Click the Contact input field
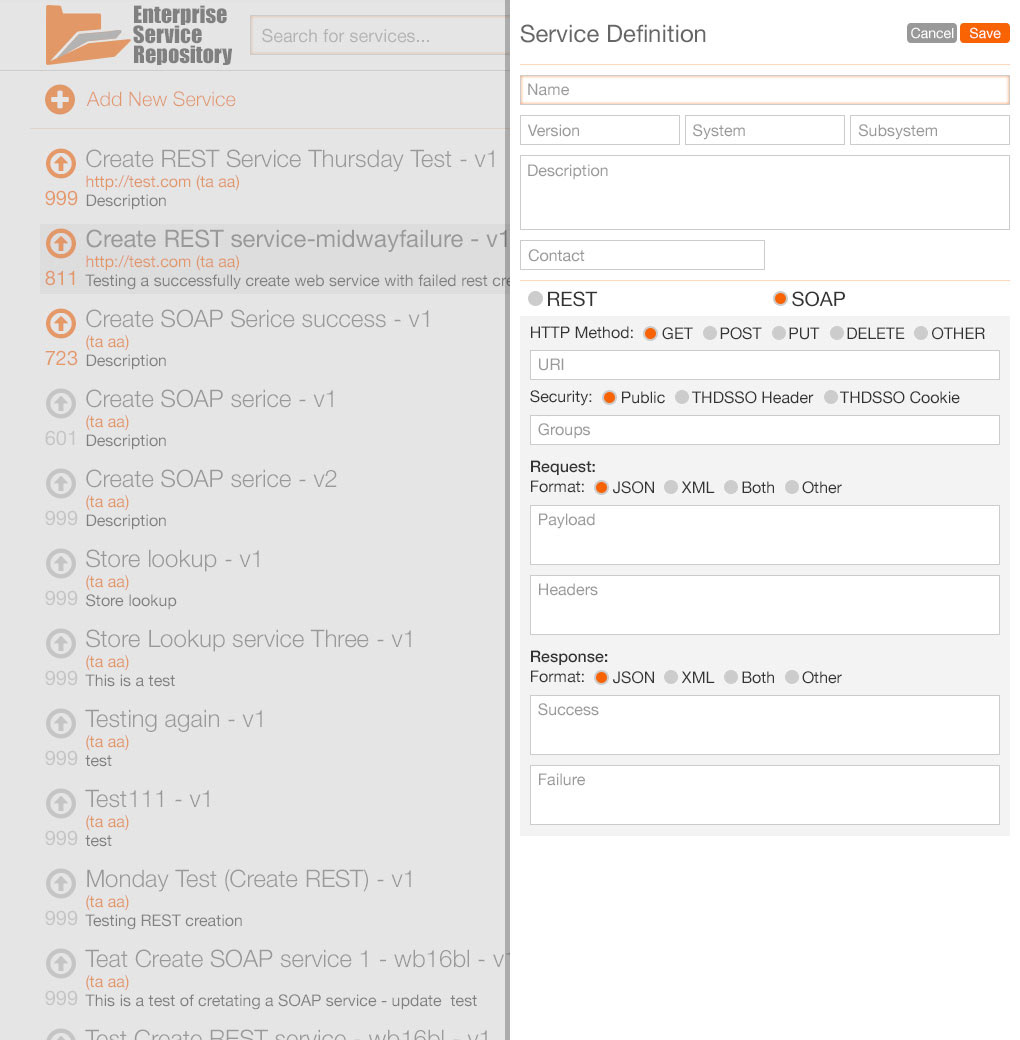The height and width of the screenshot is (1040, 1020). click(x=642, y=255)
